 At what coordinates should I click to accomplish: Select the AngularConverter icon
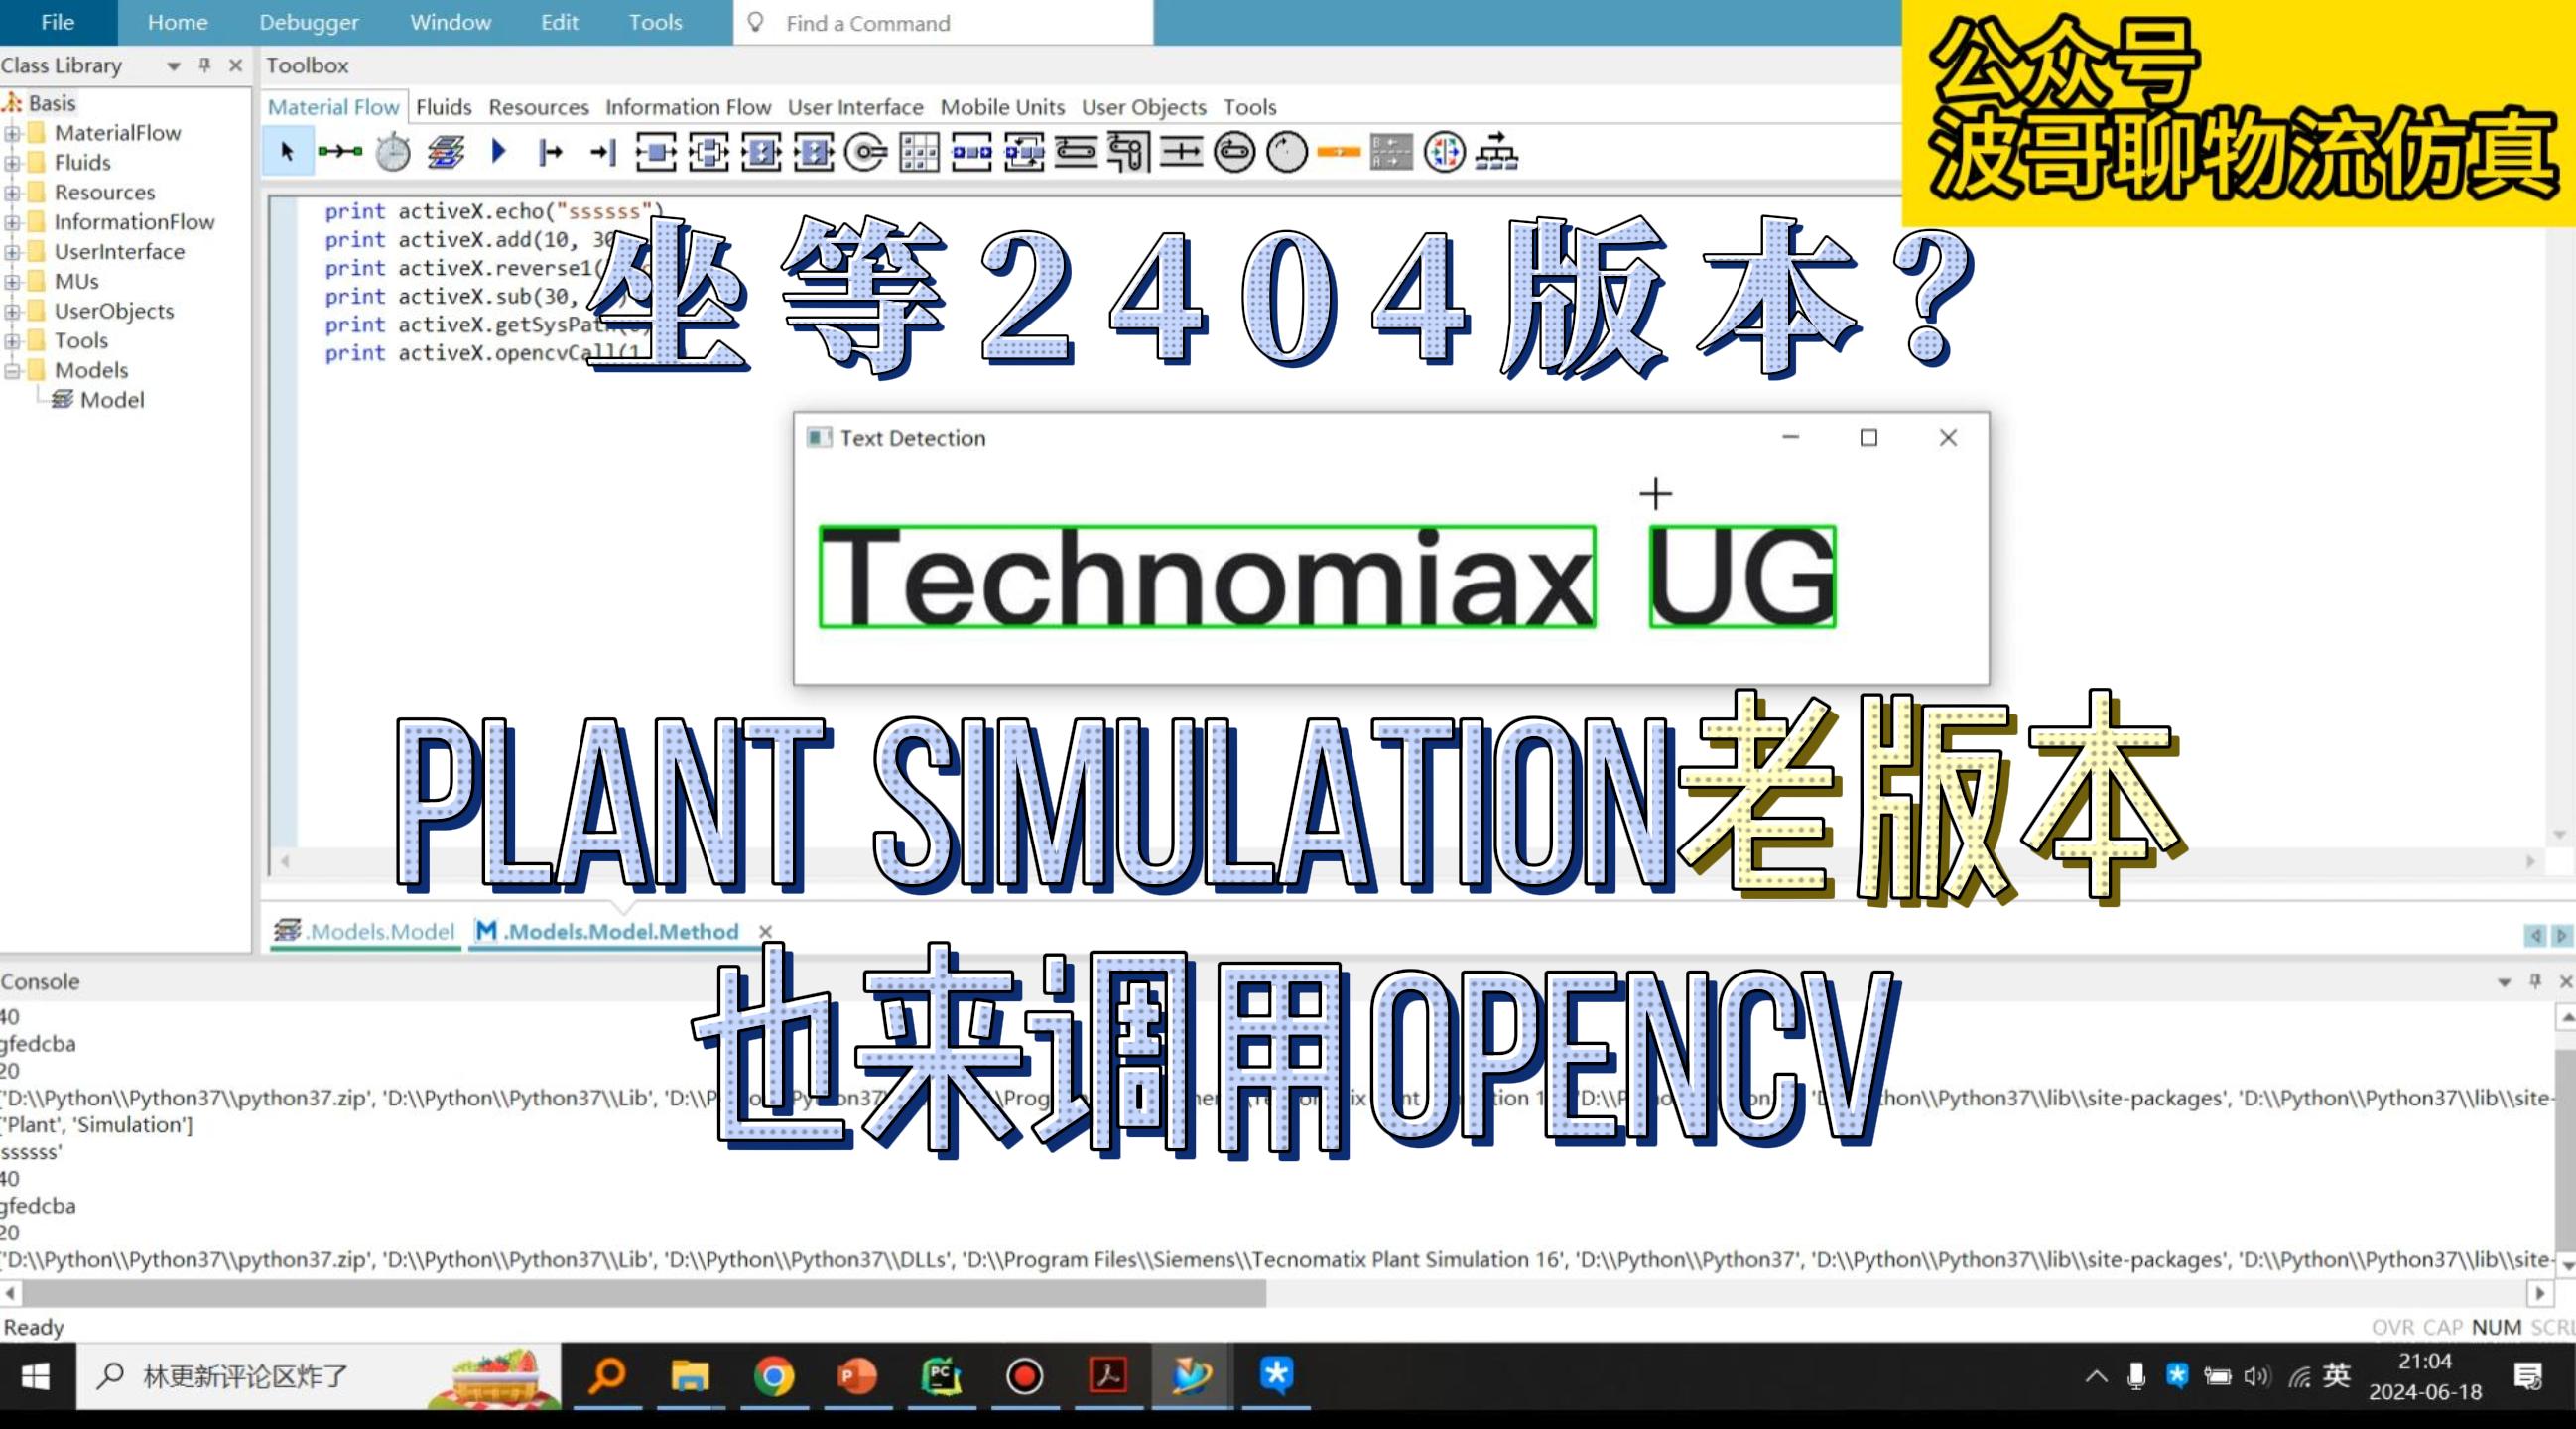pos(1129,152)
